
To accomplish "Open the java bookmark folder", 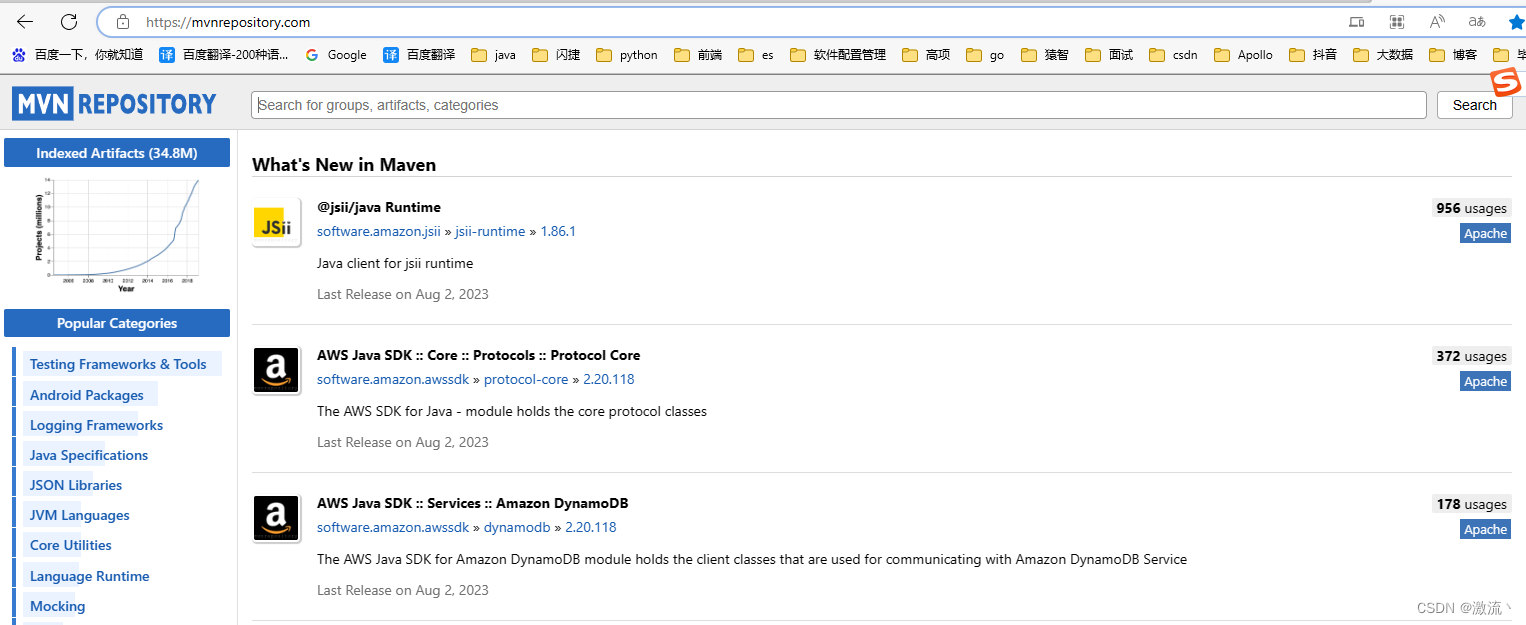I will tap(493, 55).
